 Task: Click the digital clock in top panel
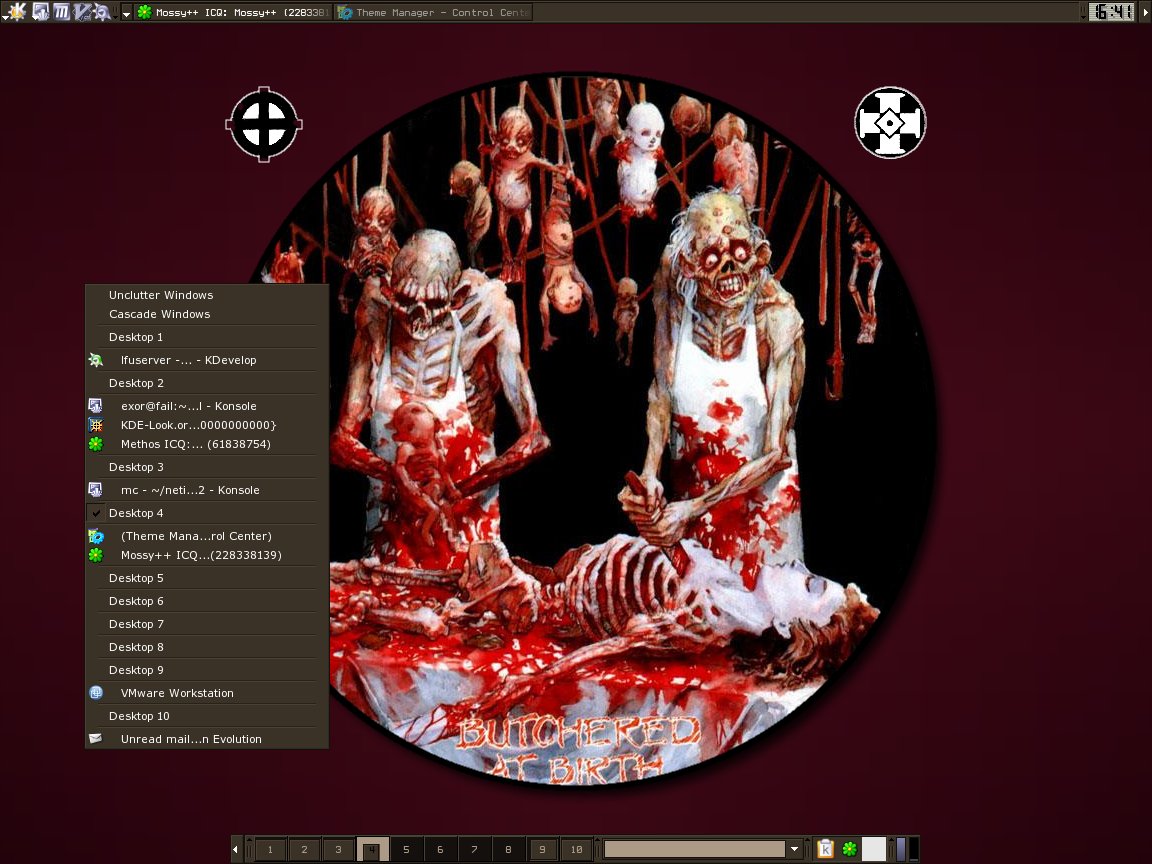pyautogui.click(x=1111, y=12)
